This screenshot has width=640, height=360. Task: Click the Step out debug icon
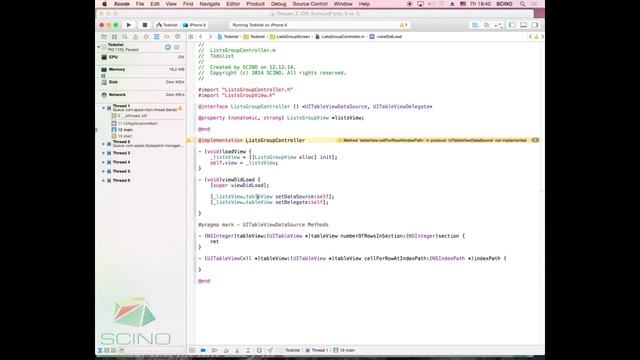point(248,350)
